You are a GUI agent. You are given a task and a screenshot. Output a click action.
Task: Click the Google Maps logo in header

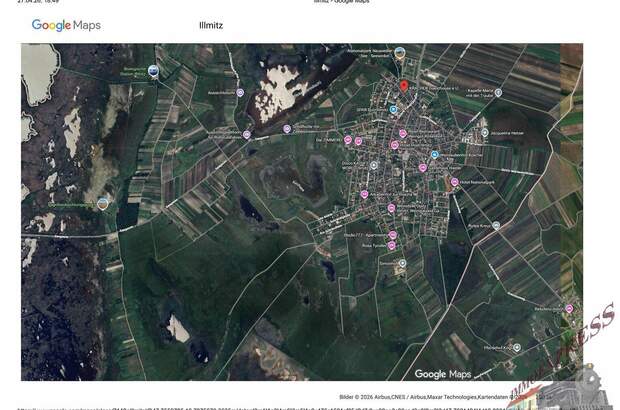coord(66,25)
